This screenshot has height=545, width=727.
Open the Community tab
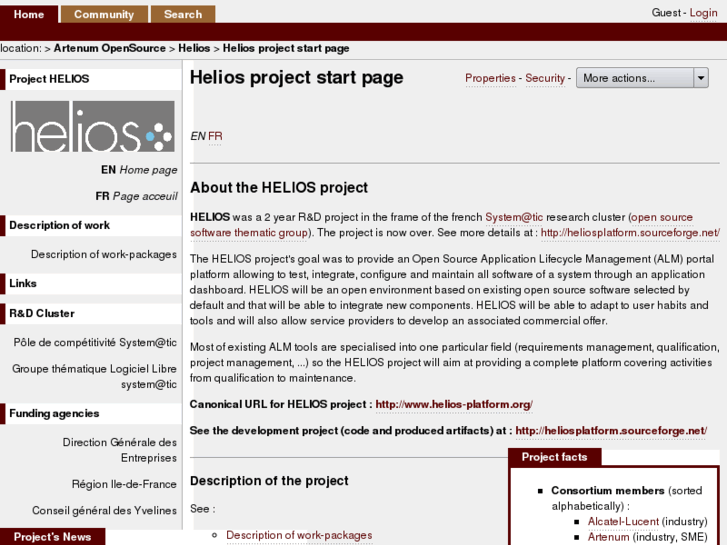(104, 14)
